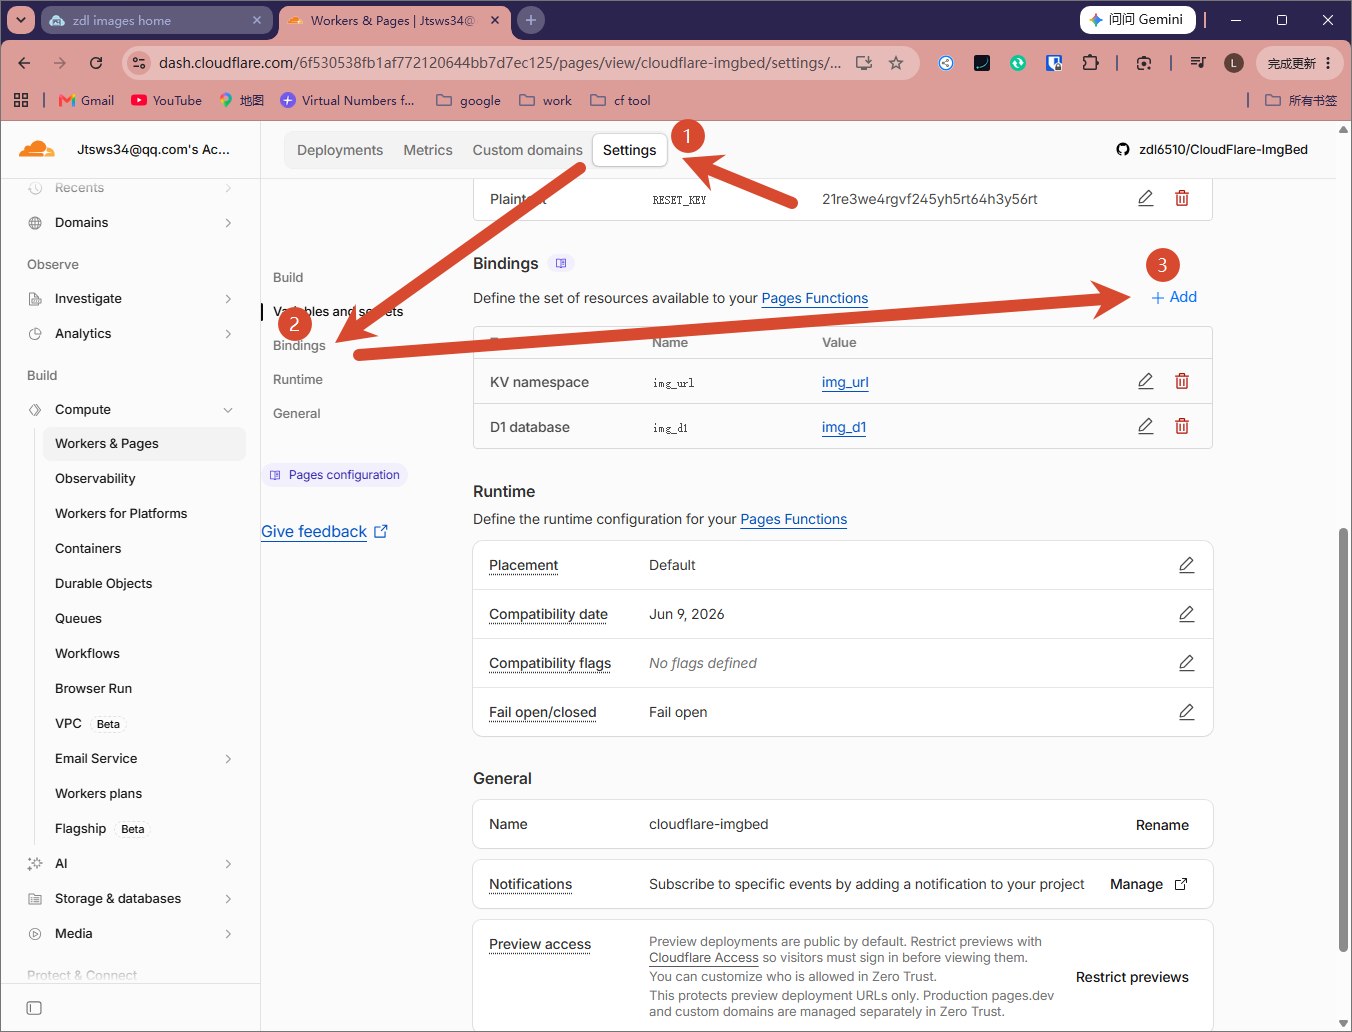
Task: Click the Cloudflare logo
Action: 37,149
